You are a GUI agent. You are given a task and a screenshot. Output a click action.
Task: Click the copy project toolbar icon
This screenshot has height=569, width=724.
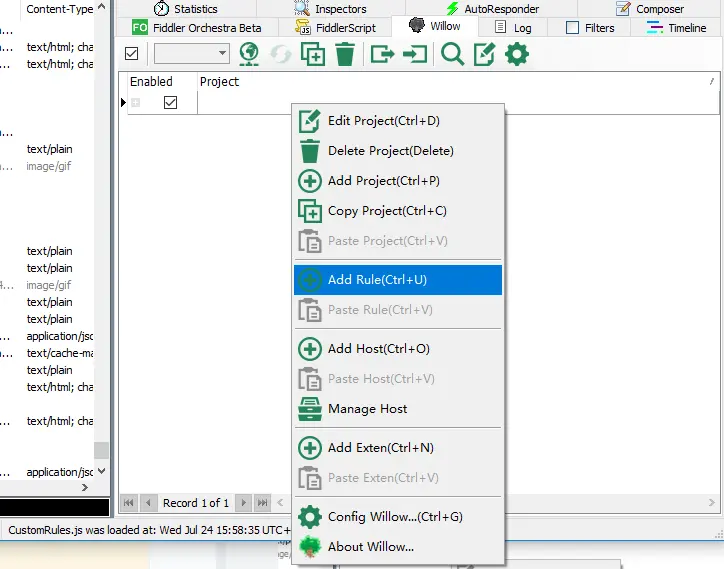pos(313,54)
